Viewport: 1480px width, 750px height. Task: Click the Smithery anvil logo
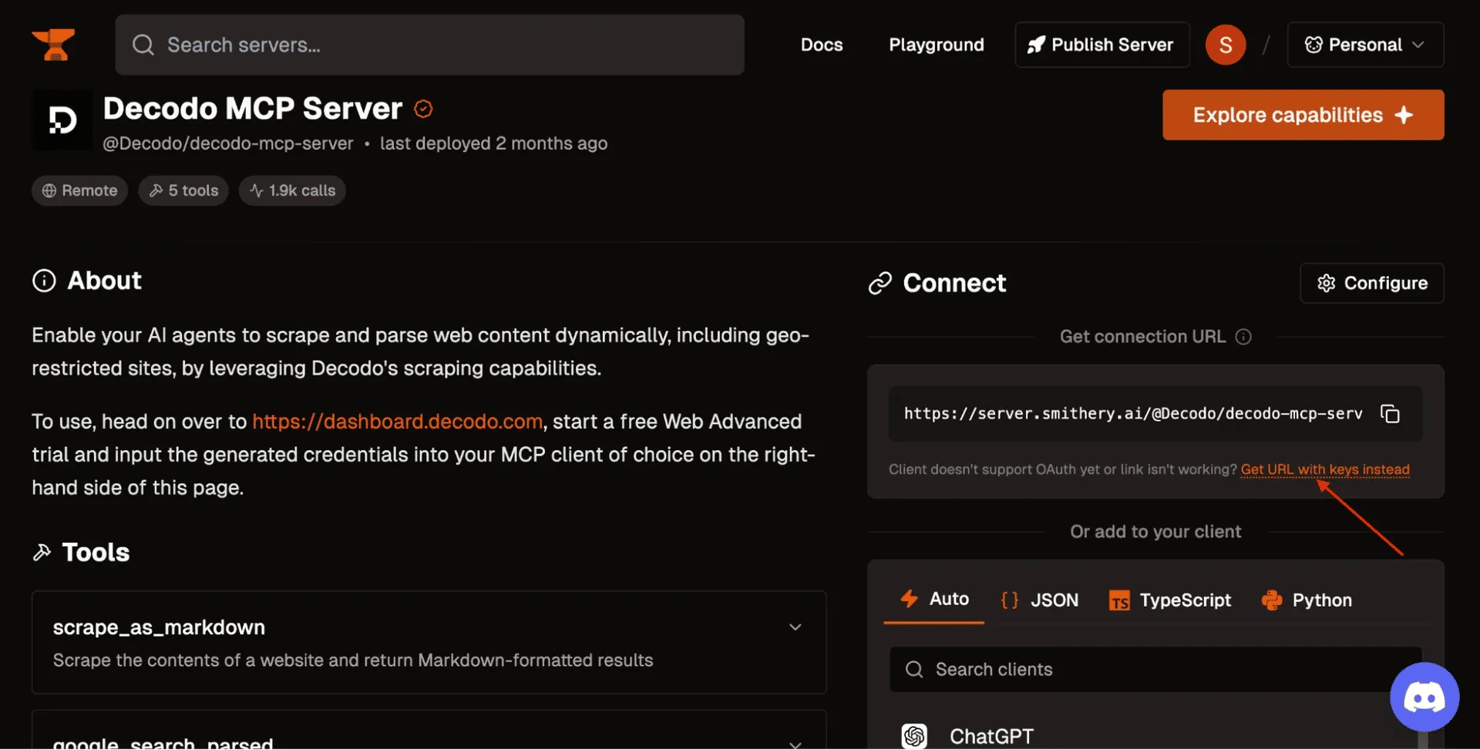click(53, 45)
